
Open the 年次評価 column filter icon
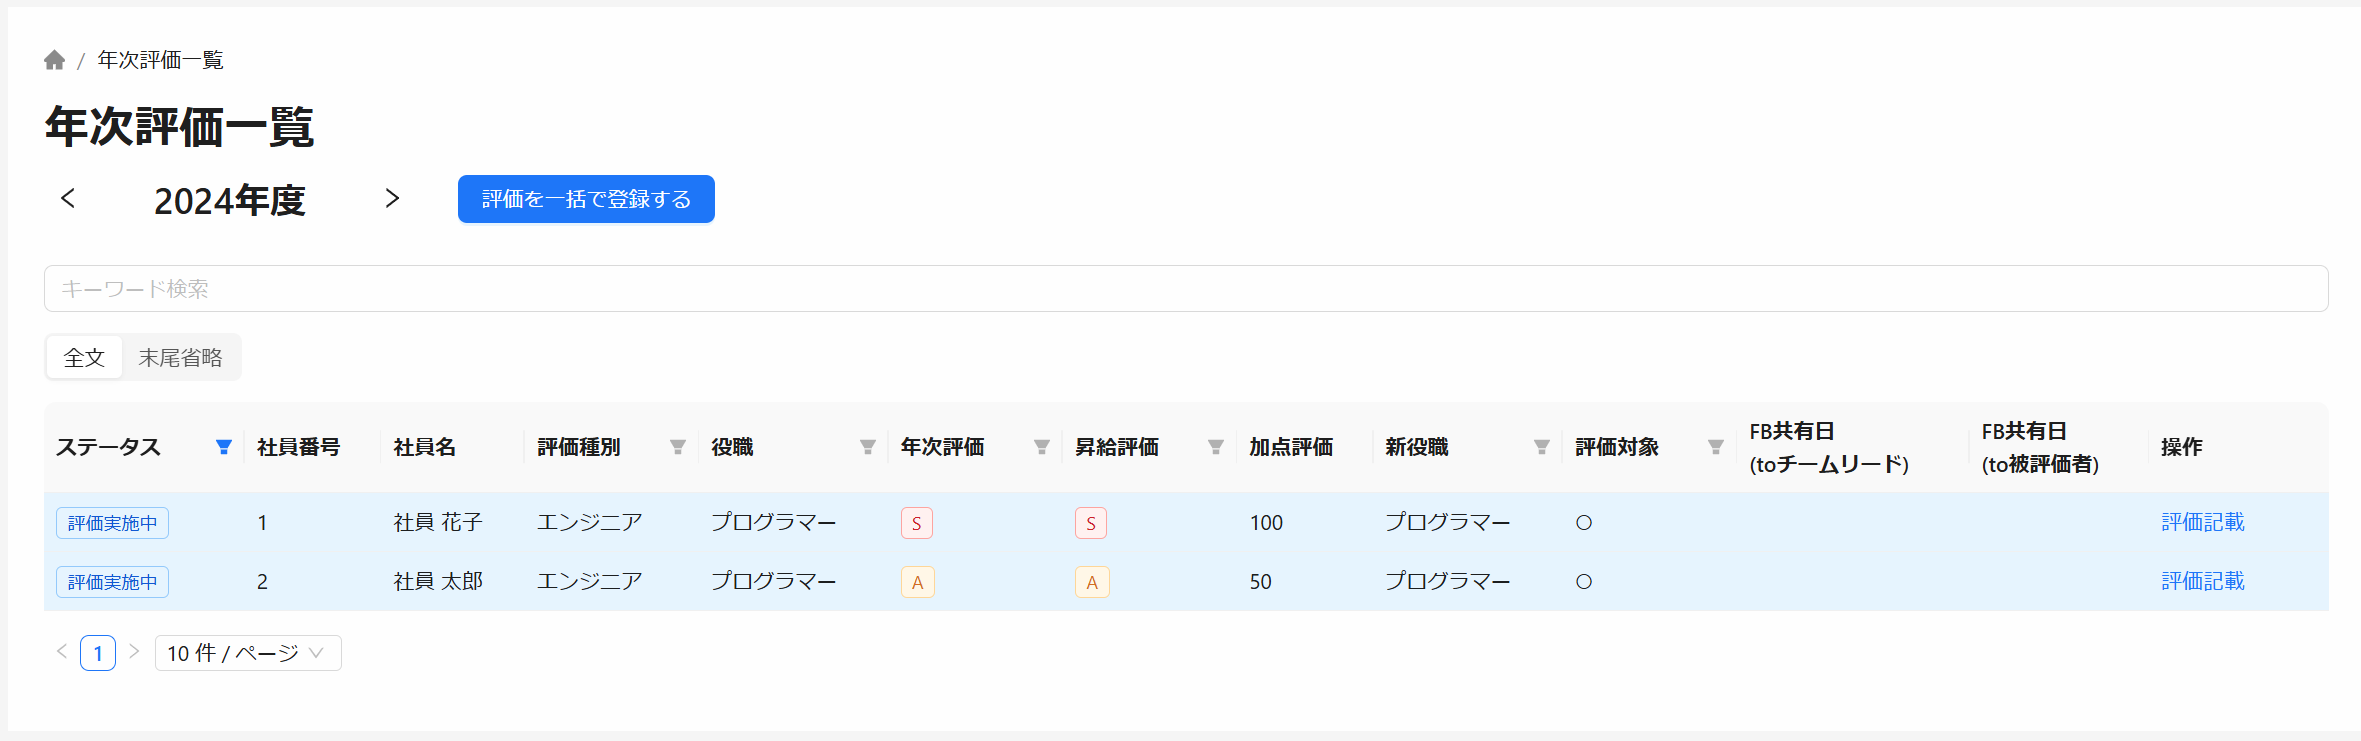[x=1042, y=447]
